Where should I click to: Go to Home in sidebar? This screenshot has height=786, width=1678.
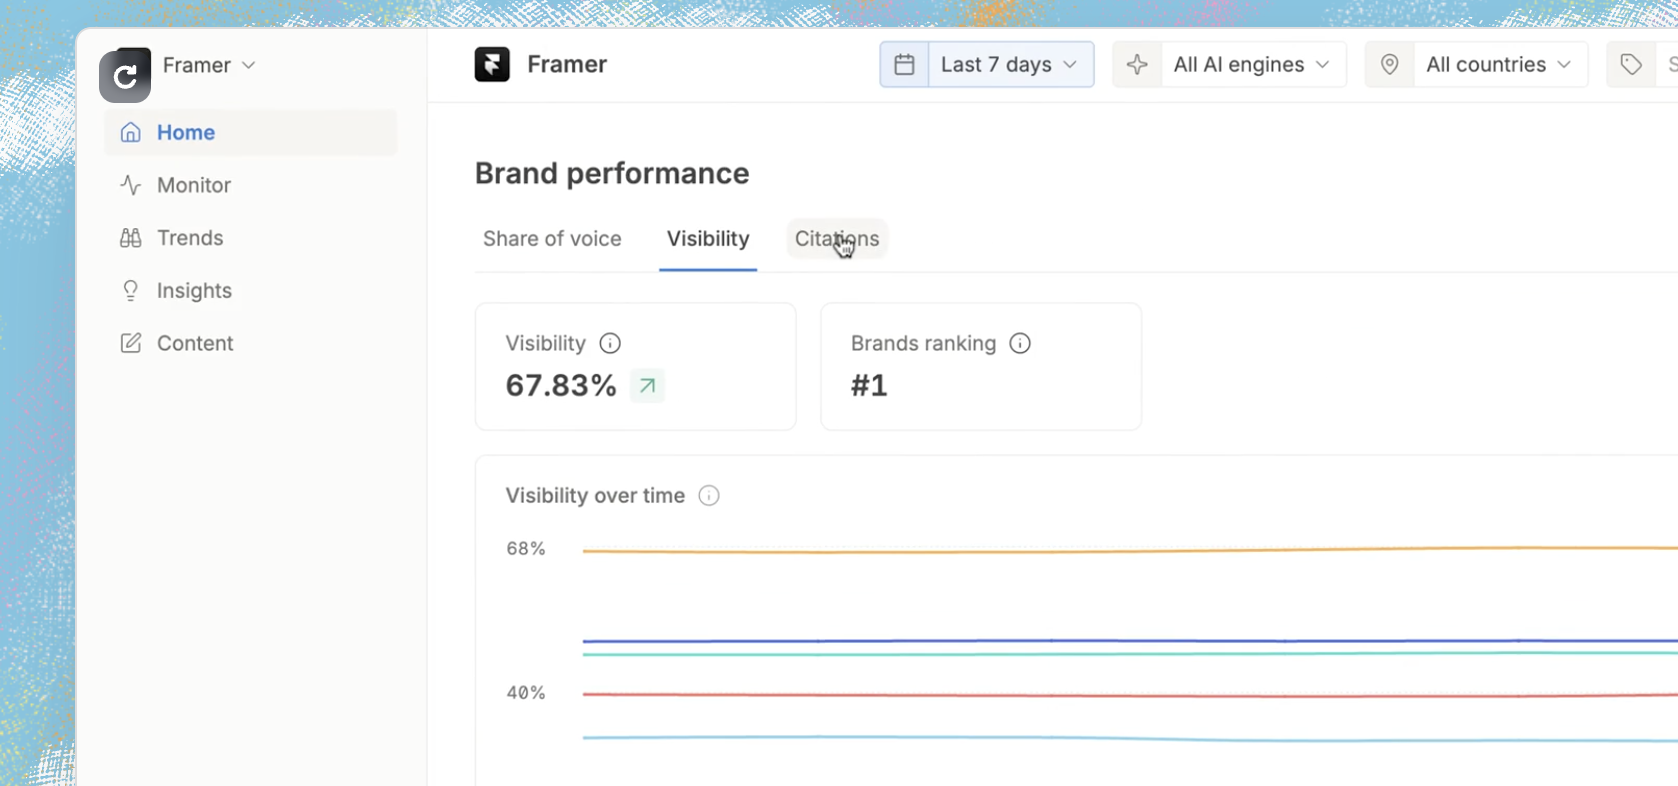pos(251,132)
